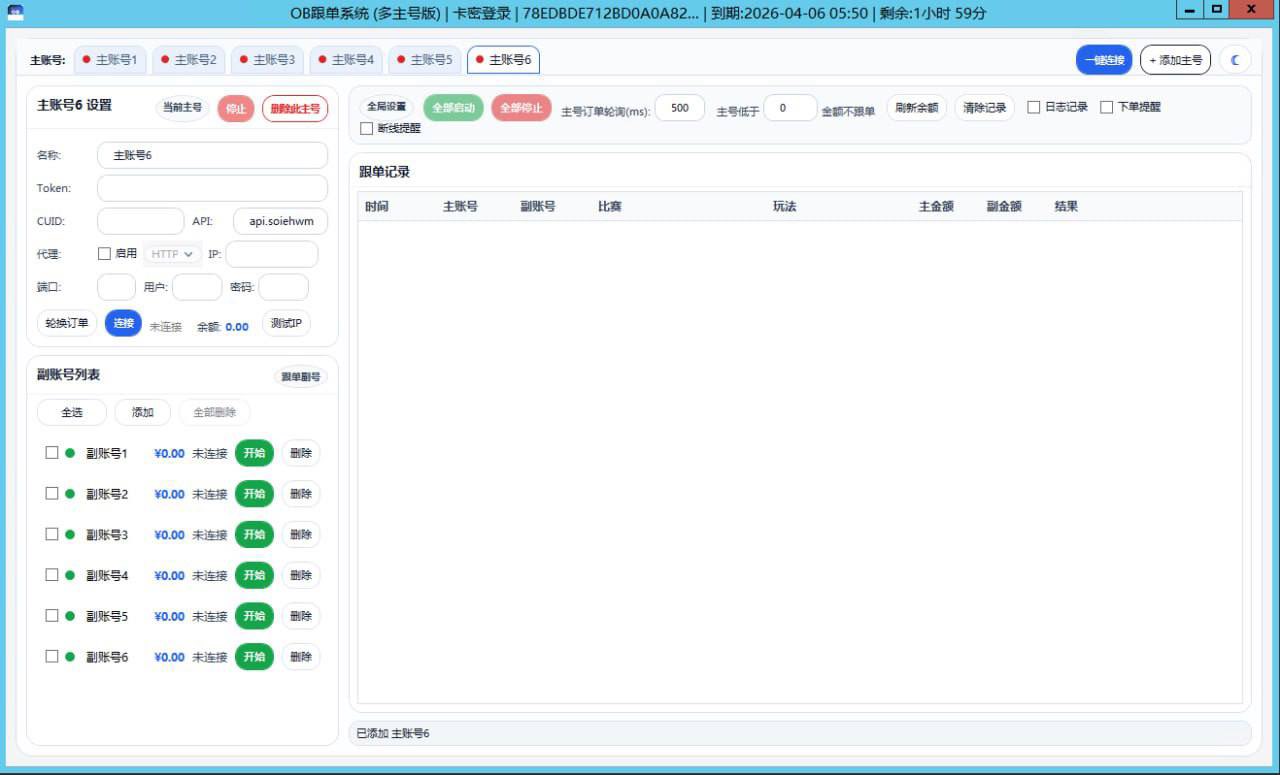This screenshot has width=1280, height=775.
Task: Start all accounts with the green 全部启动 button
Action: [453, 107]
